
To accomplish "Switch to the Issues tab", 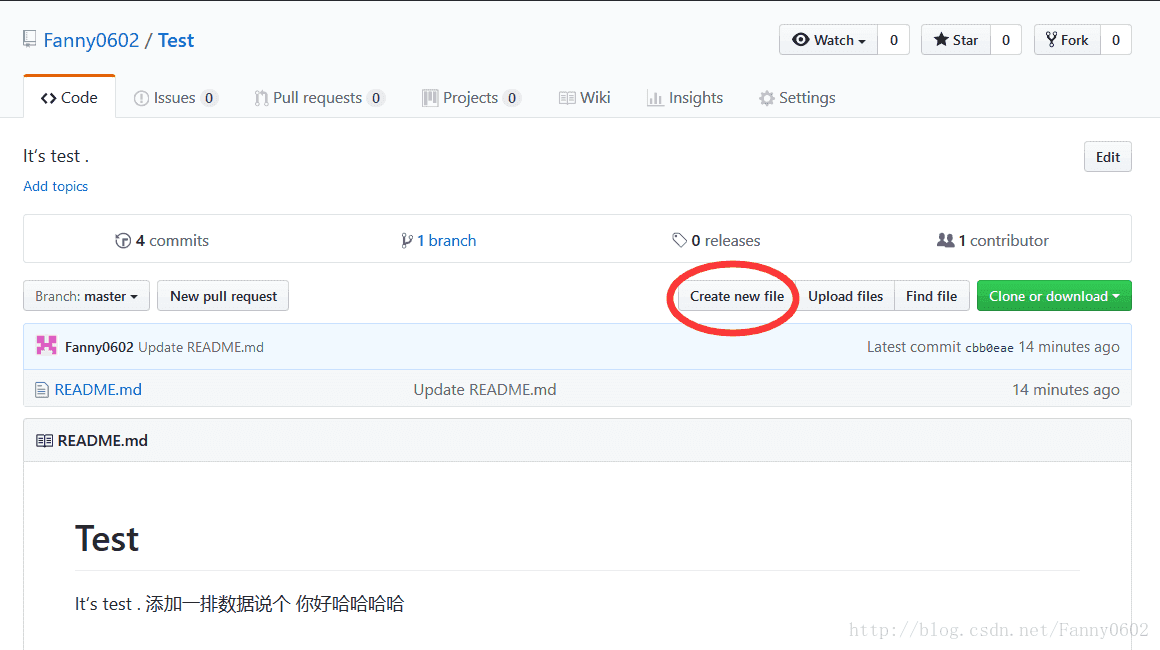I will 175,98.
